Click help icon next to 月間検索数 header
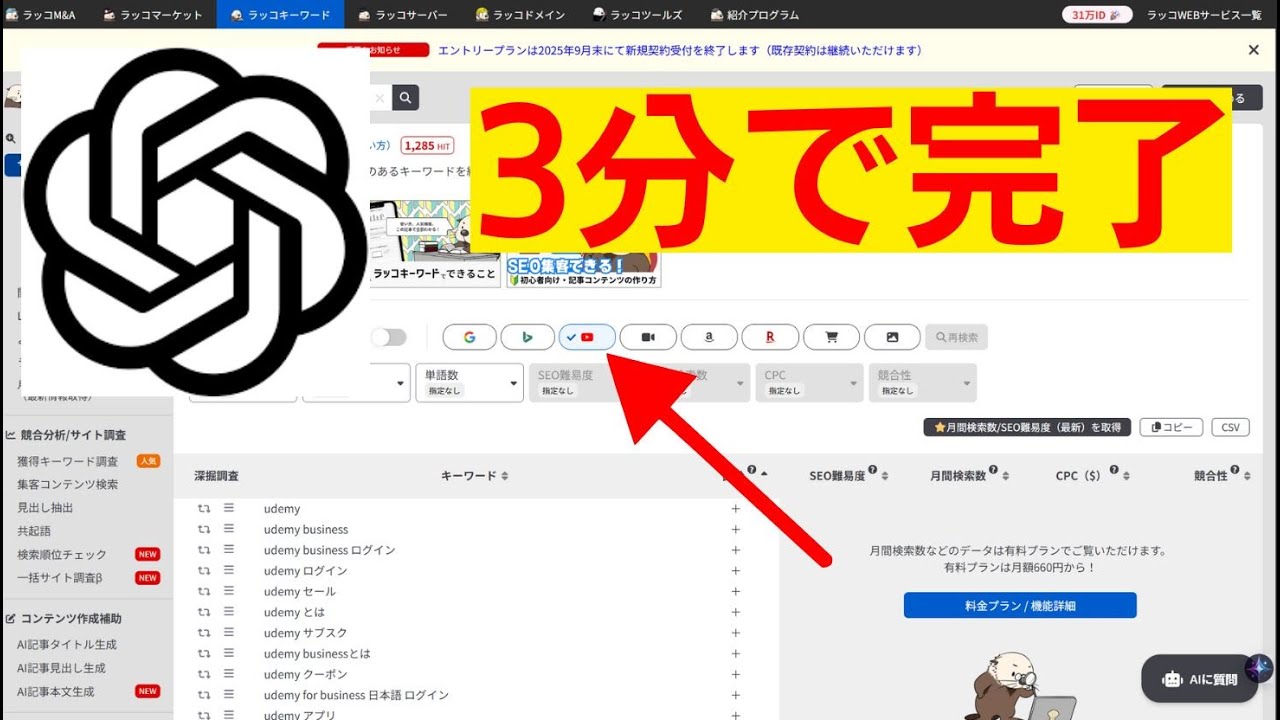This screenshot has width=1280, height=720. pyautogui.click(x=993, y=470)
